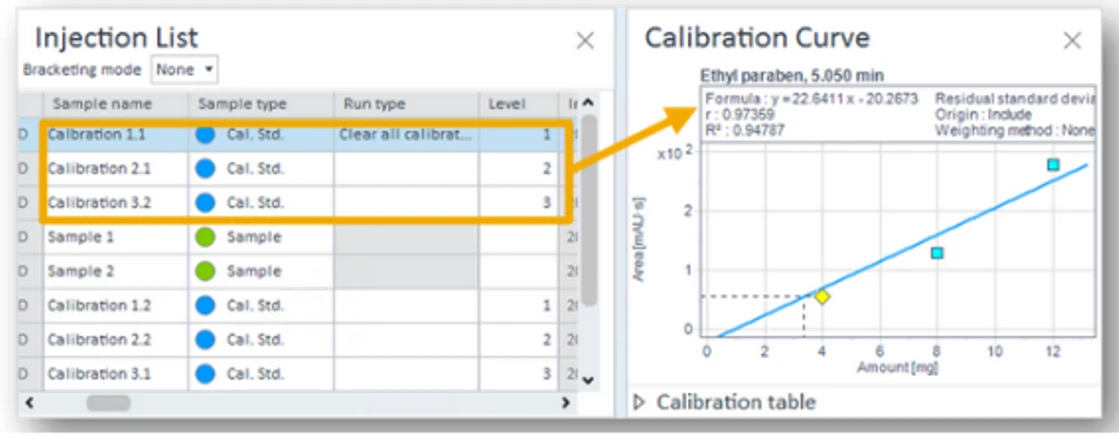This screenshot has height=448, width=1119.
Task: Click the blue icon in Calibration 2.1 row
Action: [x=205, y=169]
